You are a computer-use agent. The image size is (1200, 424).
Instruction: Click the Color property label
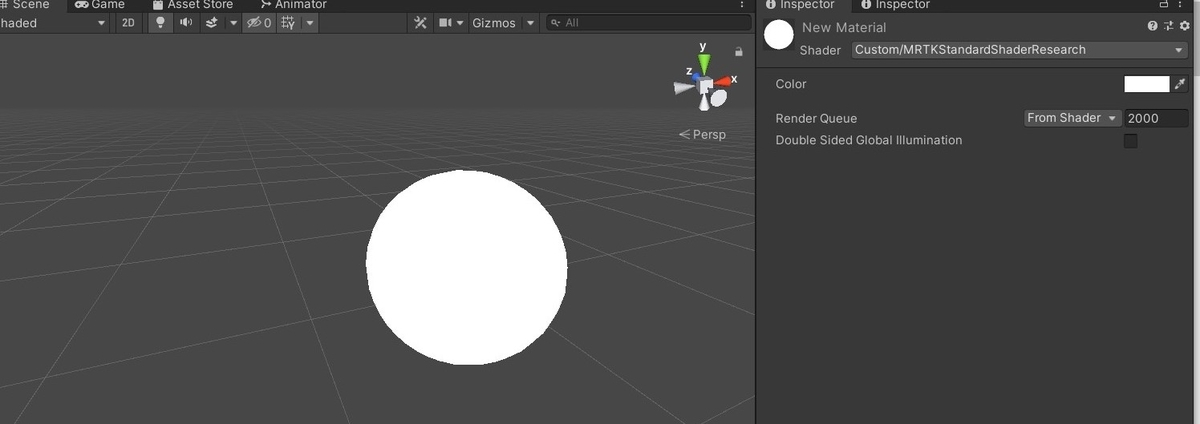pyautogui.click(x=791, y=84)
